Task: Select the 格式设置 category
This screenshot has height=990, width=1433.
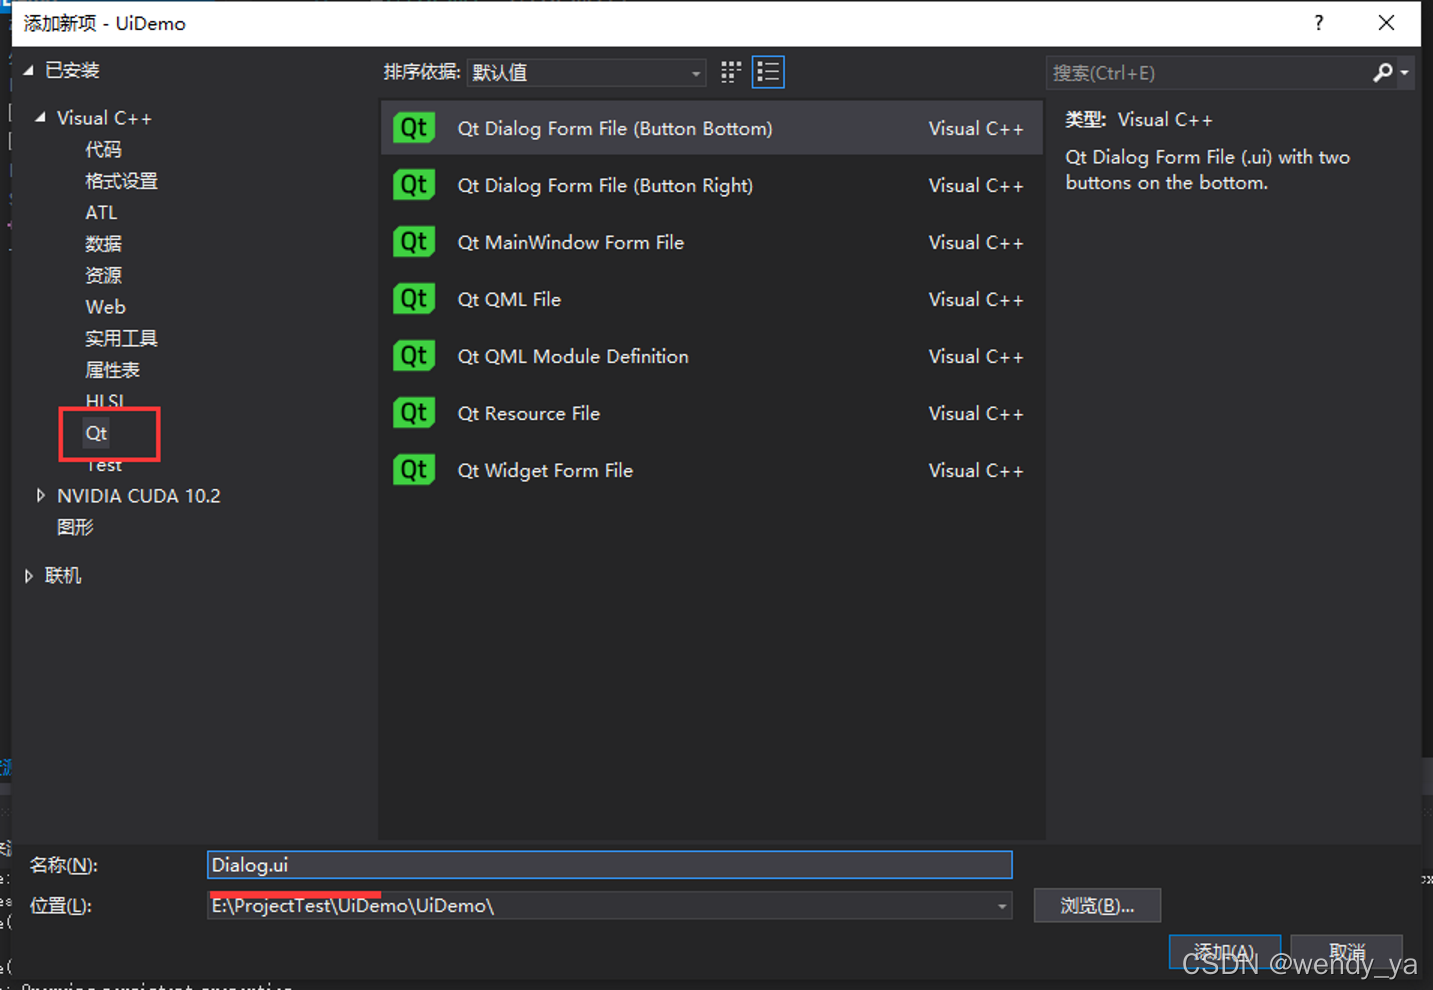Action: pyautogui.click(x=121, y=181)
